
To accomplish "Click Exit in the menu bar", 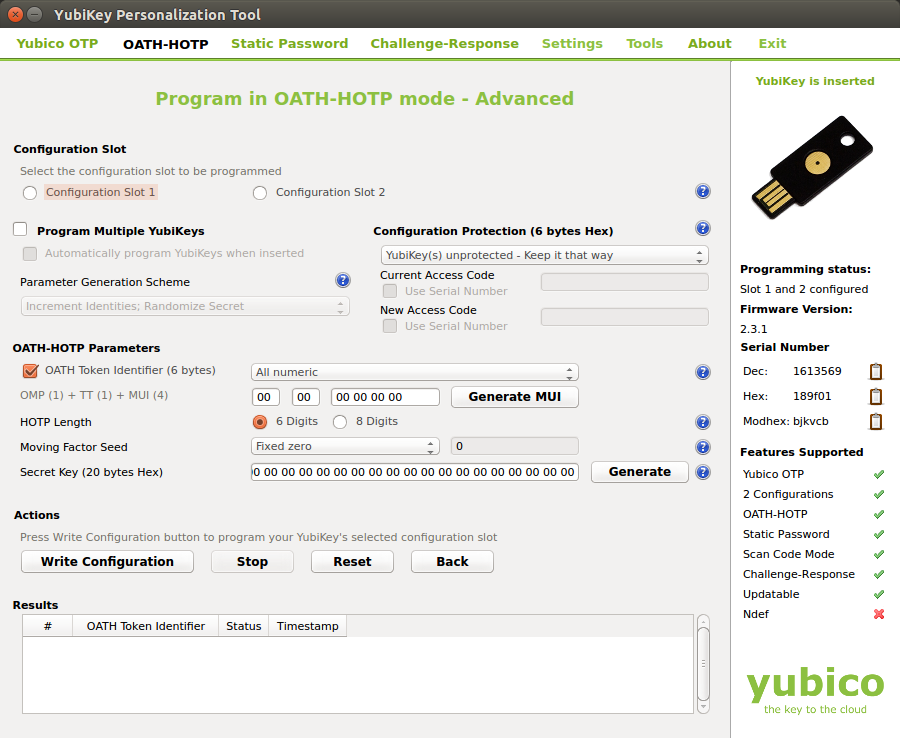I will pos(772,44).
